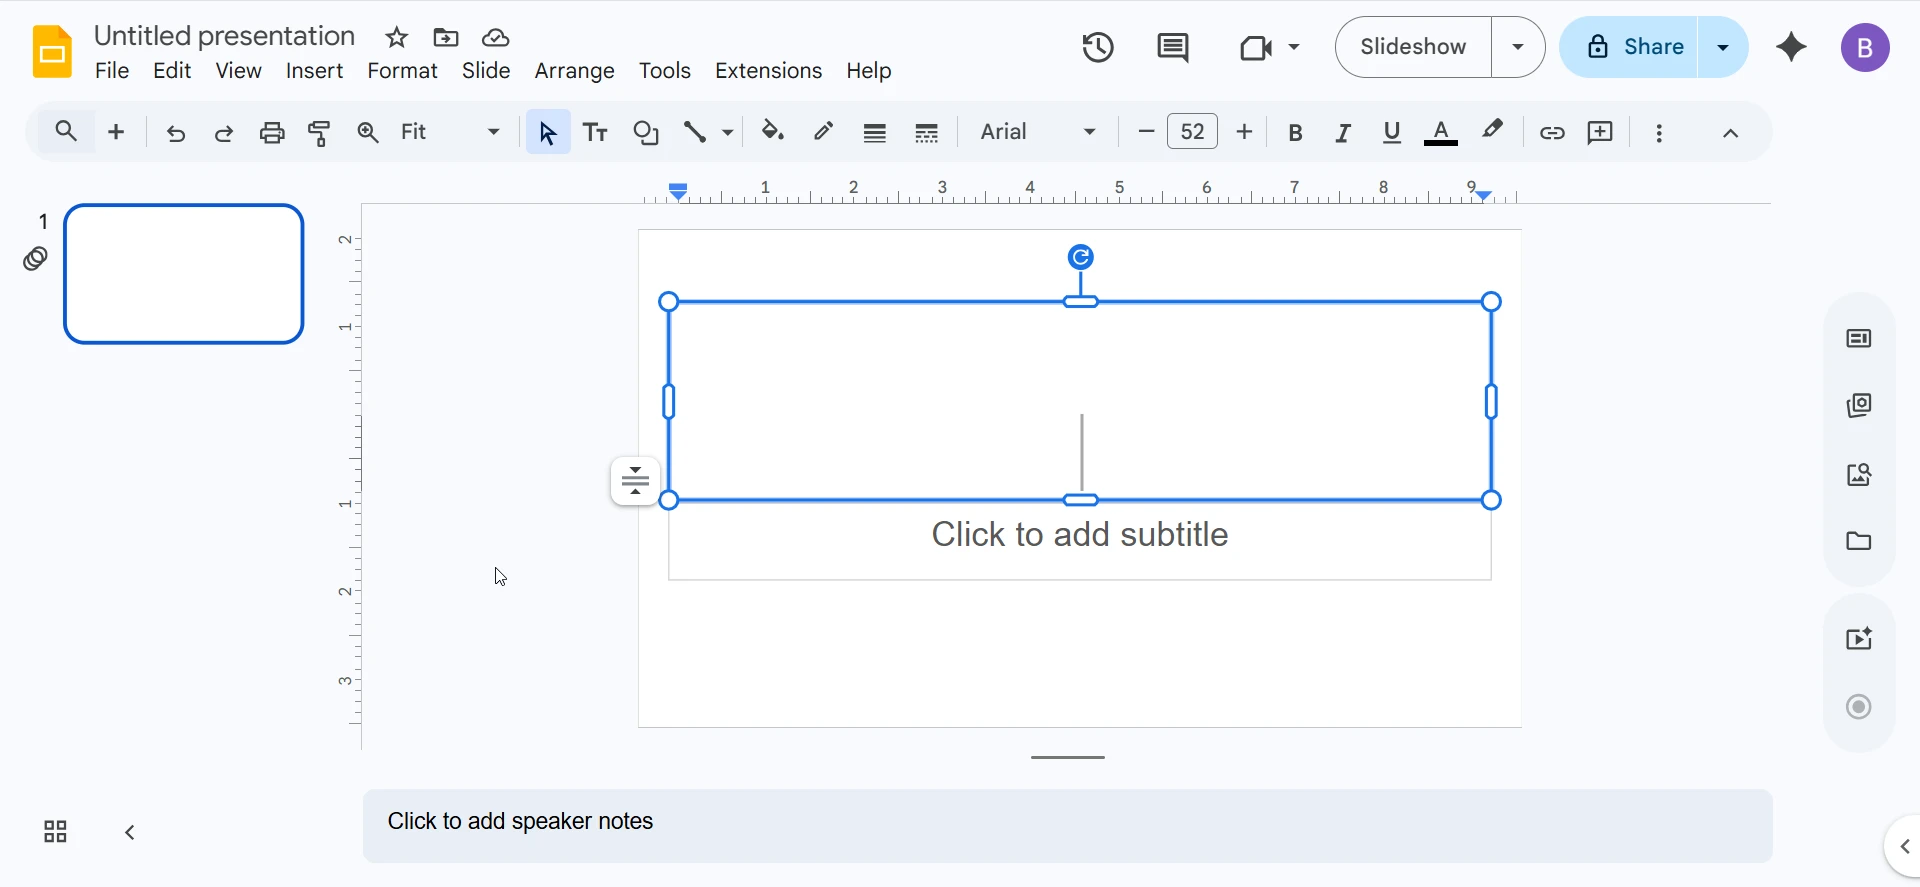
Task: Click the Print icon
Action: point(272,132)
